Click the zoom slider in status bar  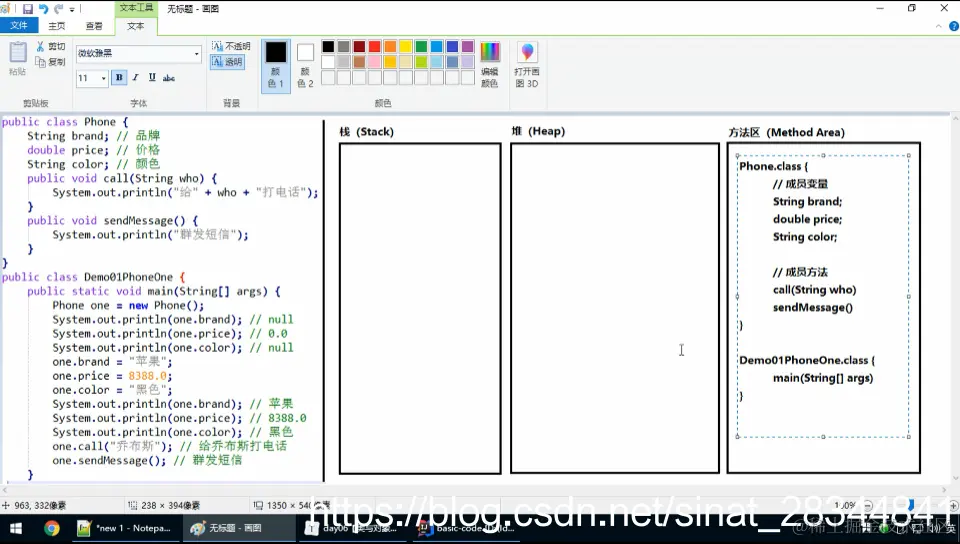pyautogui.click(x=910, y=505)
